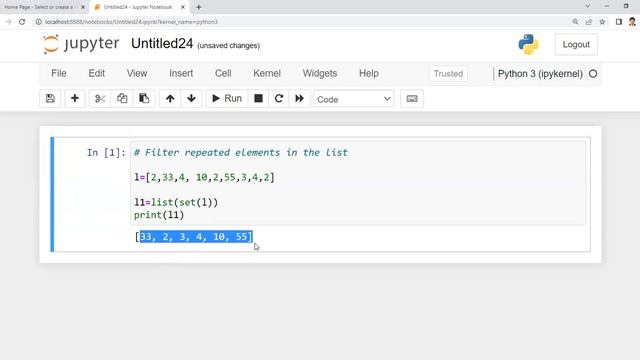The image size is (640, 360).
Task: Open the tab search chevron
Action: [587, 6]
